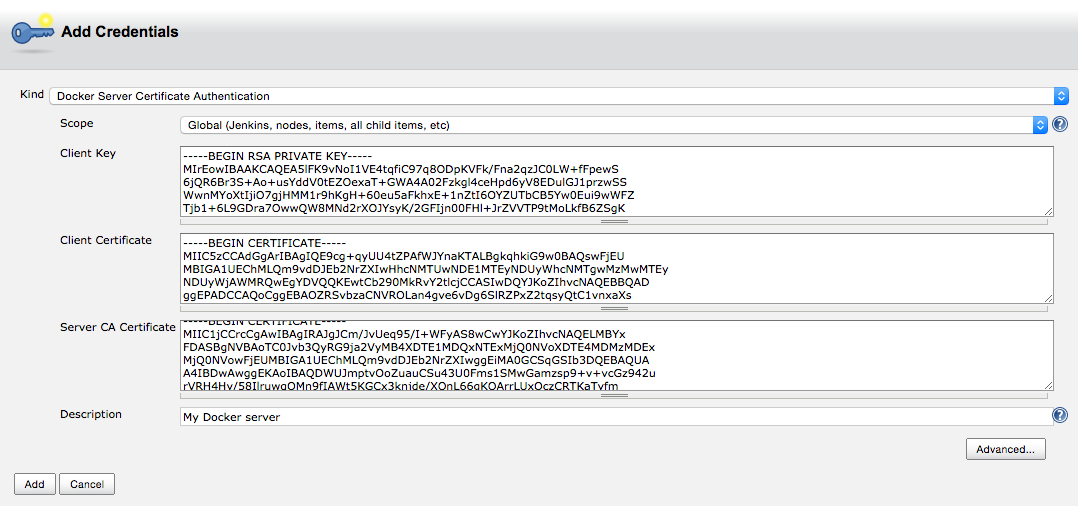Click the Client Certificate textarea corner grip

pos(1048,299)
